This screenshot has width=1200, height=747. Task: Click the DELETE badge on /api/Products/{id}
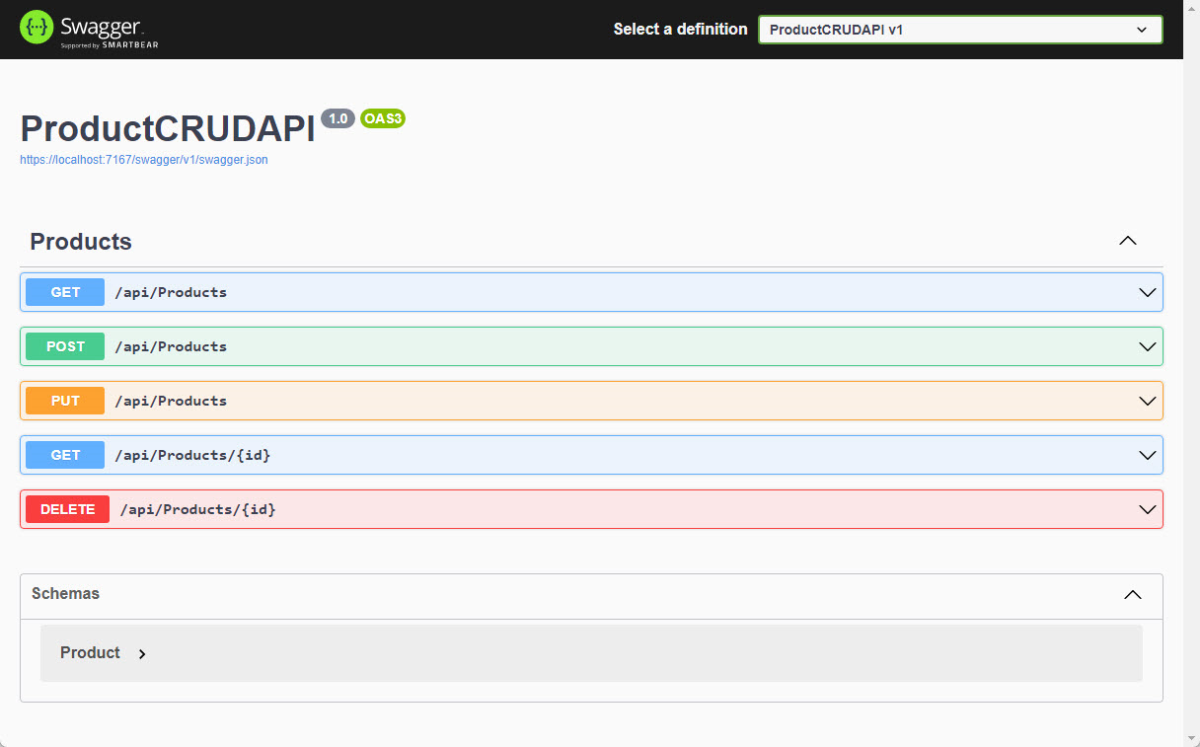tap(67, 509)
